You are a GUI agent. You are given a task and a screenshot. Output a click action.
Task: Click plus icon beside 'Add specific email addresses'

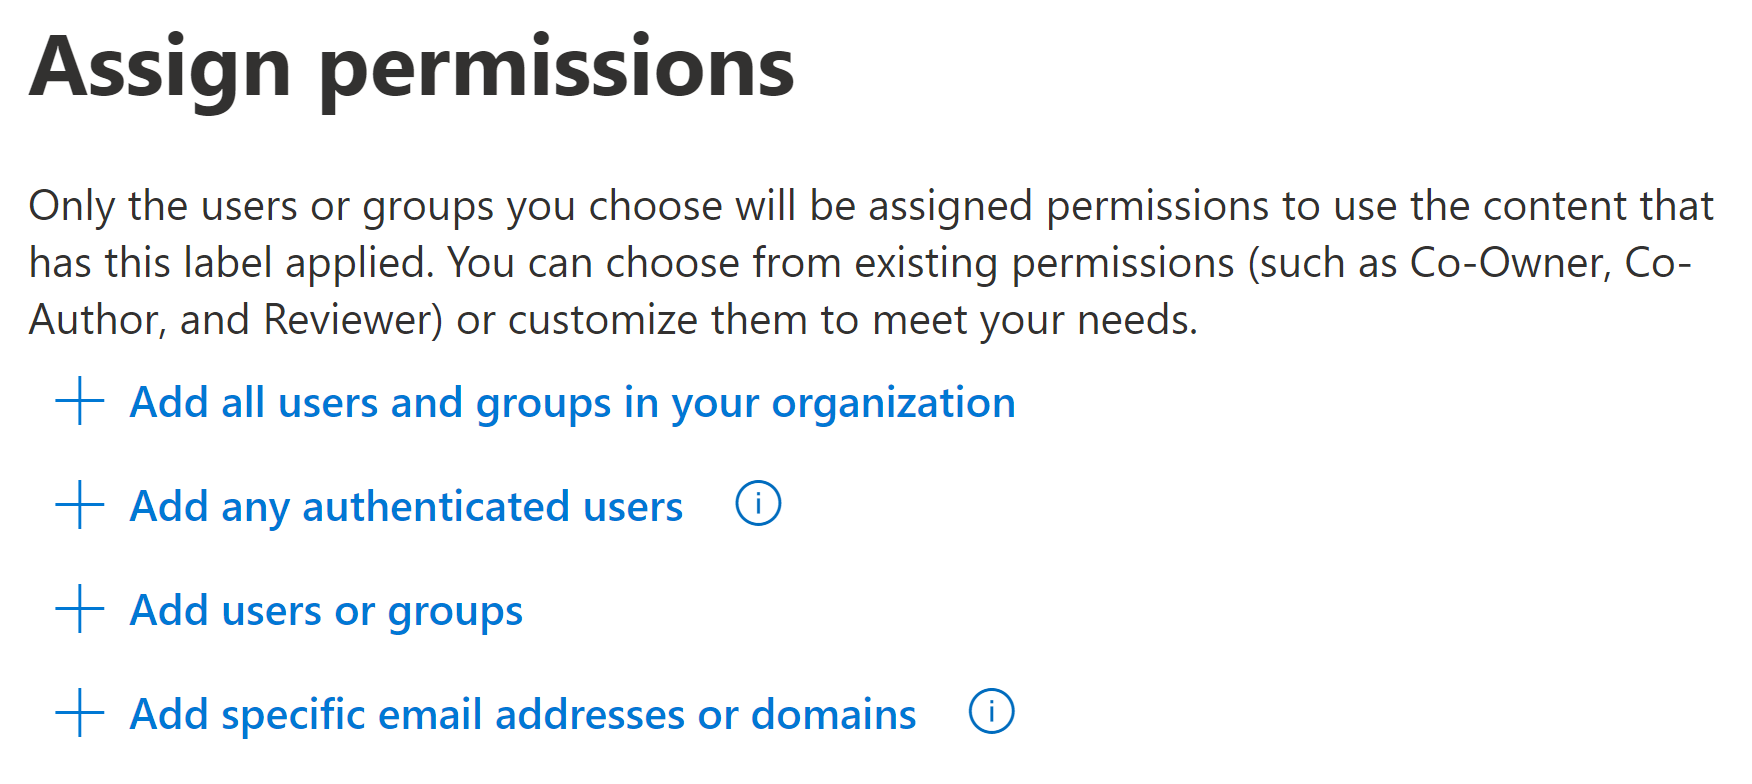tap(80, 713)
